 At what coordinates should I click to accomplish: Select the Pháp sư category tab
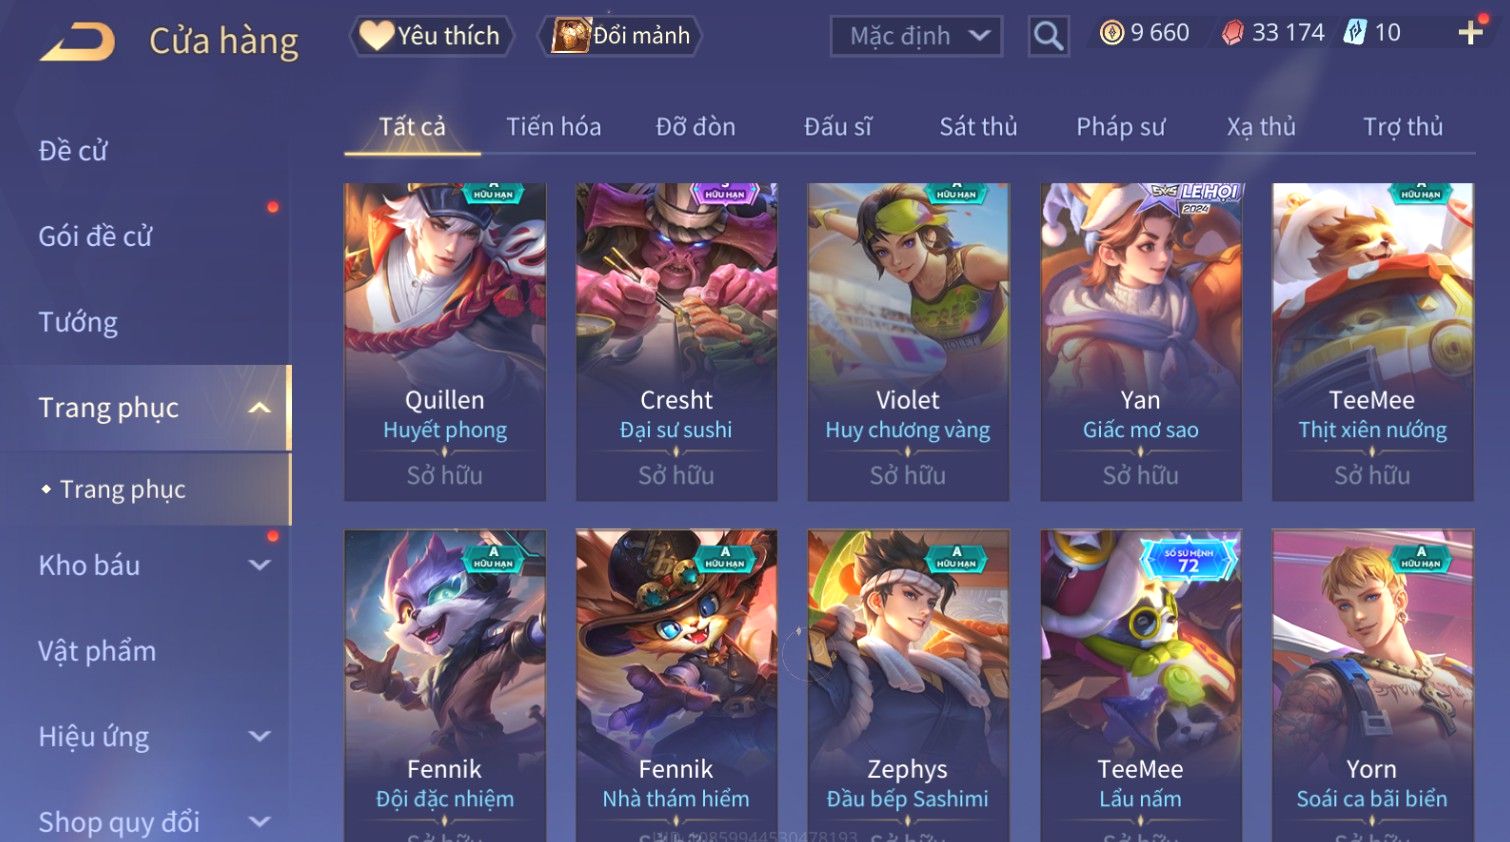point(1120,127)
